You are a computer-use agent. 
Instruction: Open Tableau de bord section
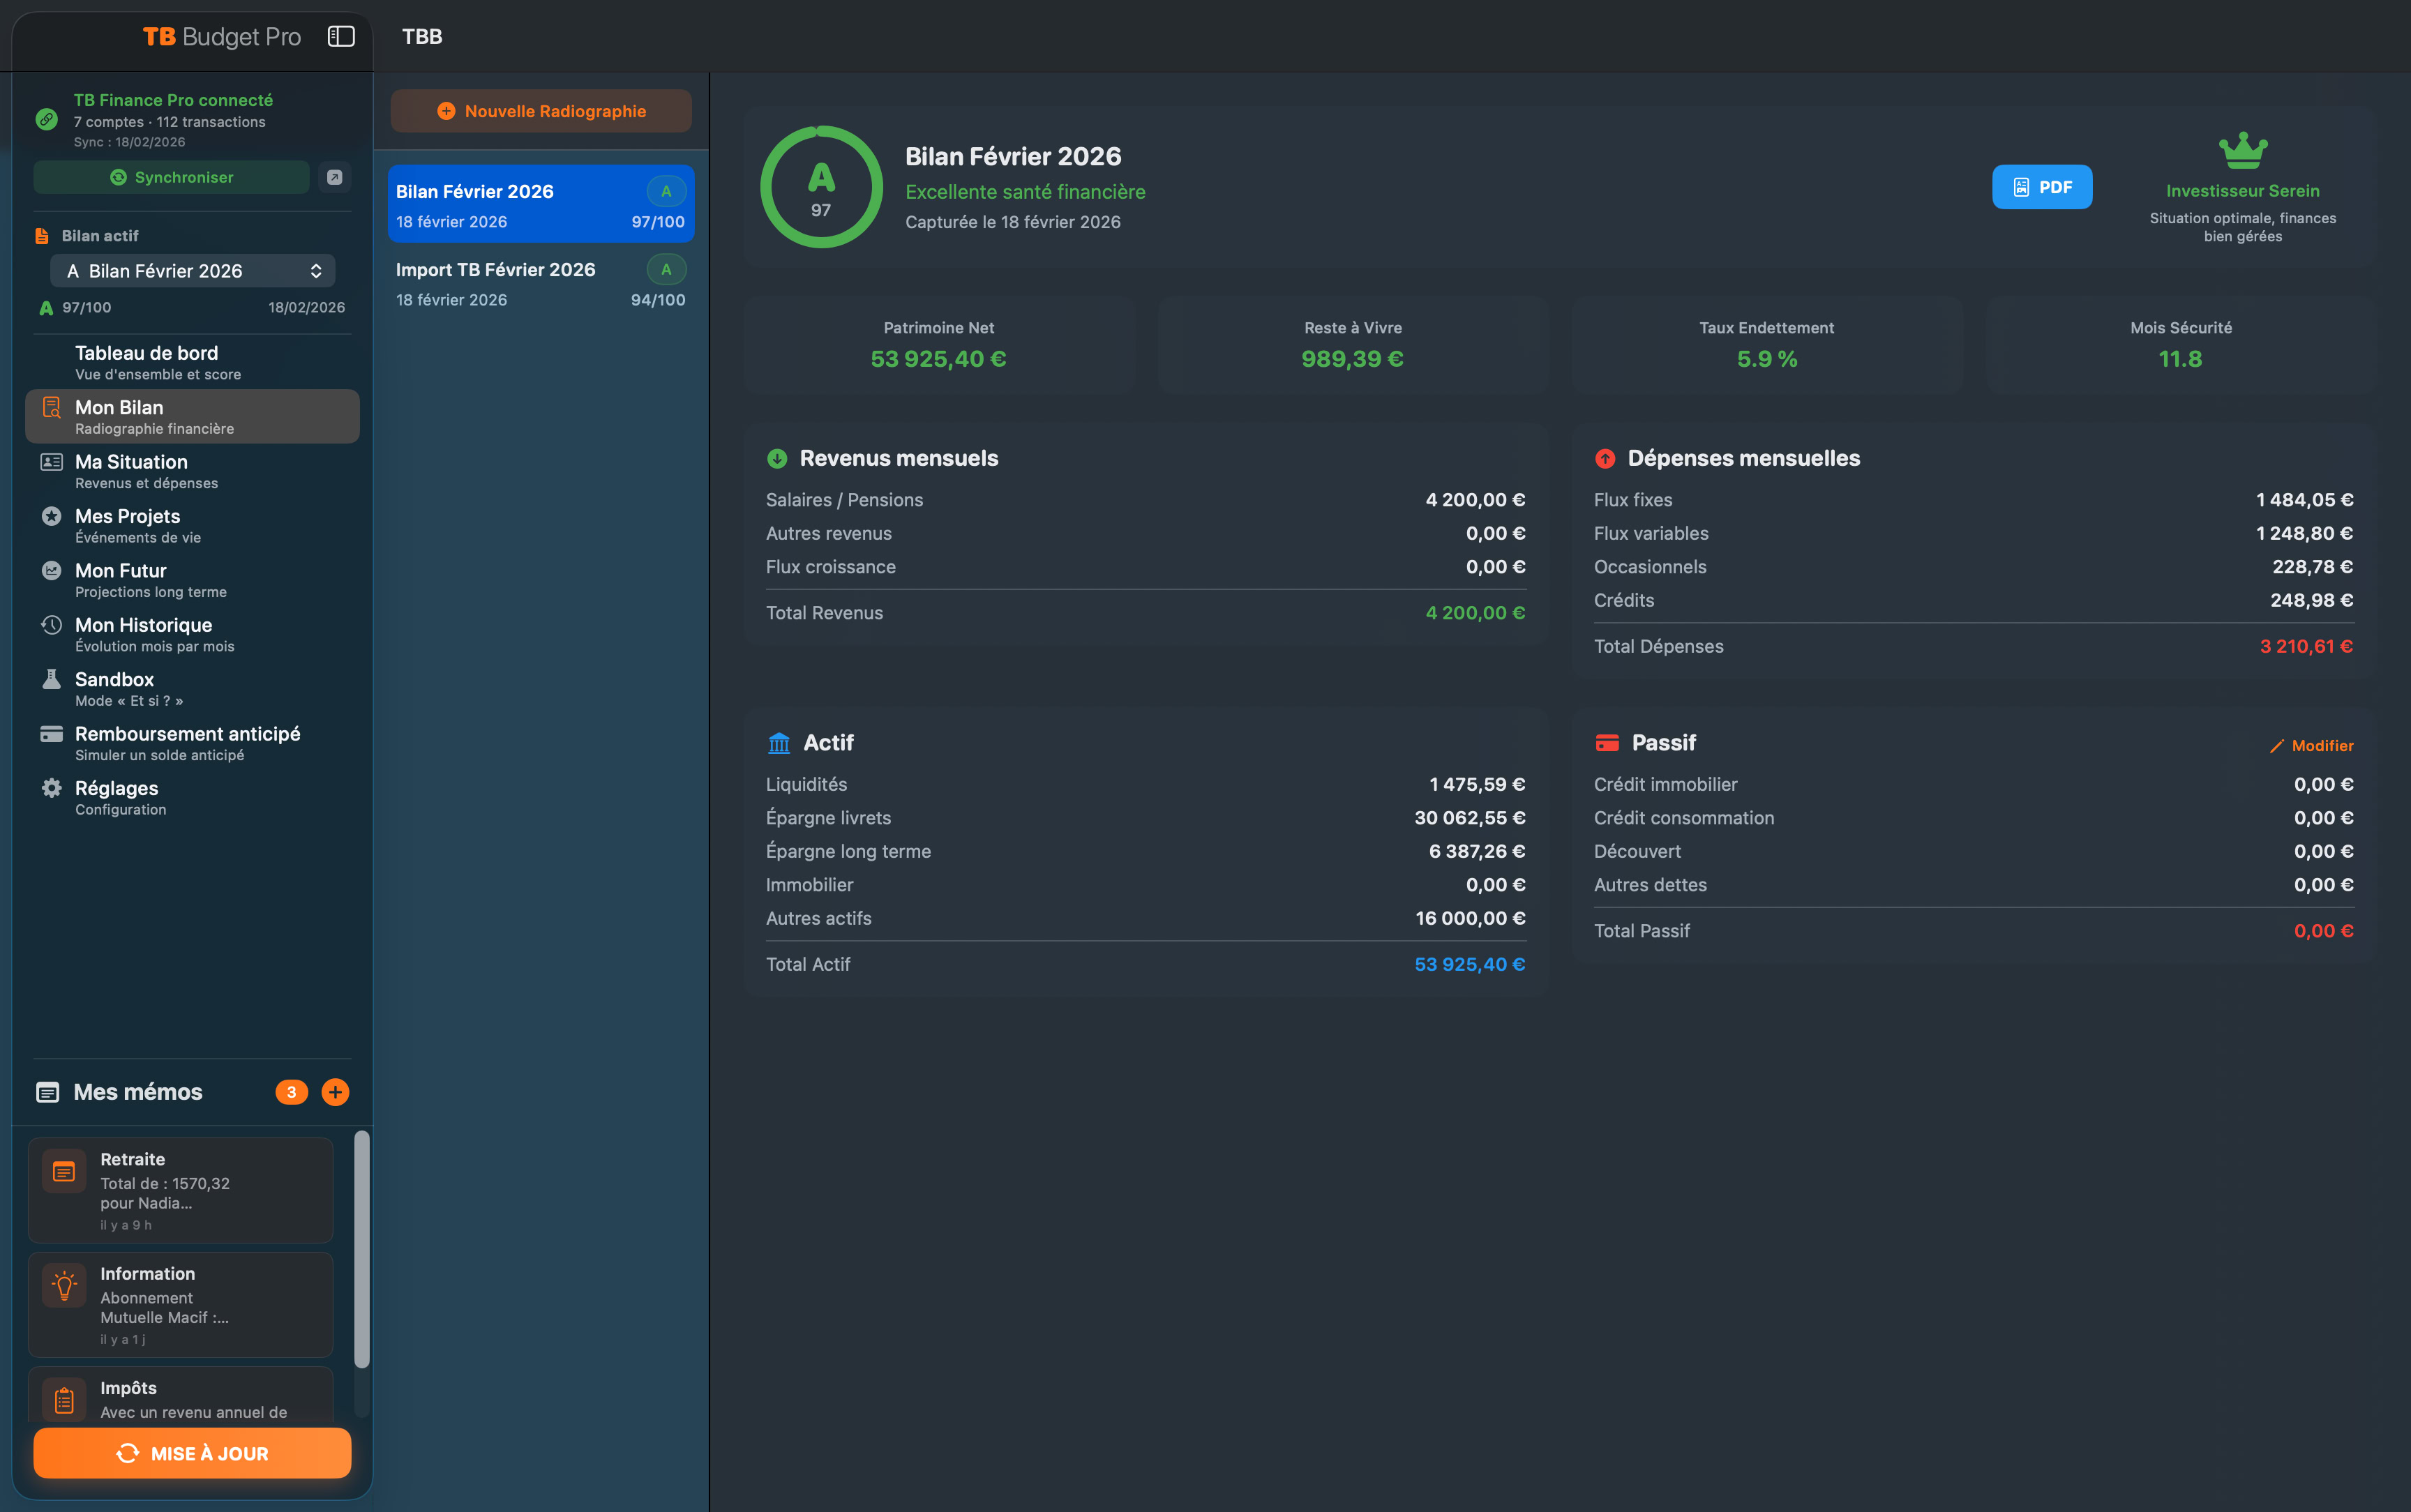(x=146, y=362)
